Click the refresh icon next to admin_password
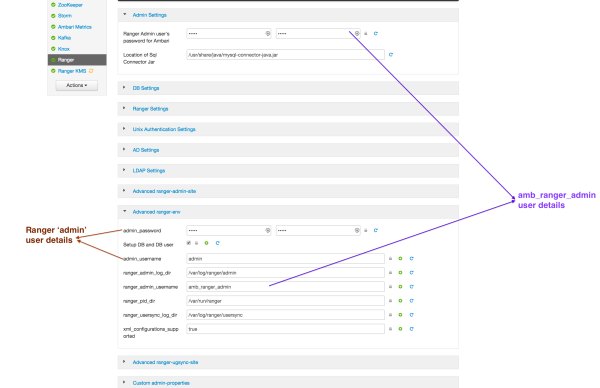This screenshot has width=600, height=388. click(x=376, y=230)
